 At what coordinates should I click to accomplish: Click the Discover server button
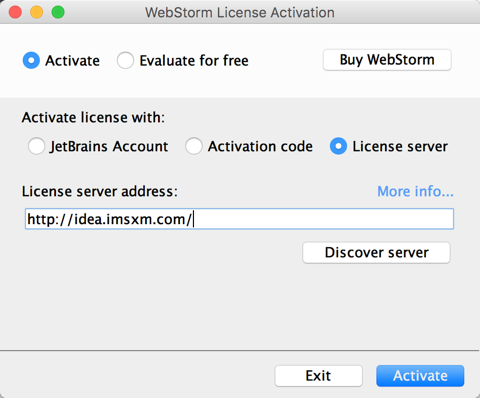(376, 253)
